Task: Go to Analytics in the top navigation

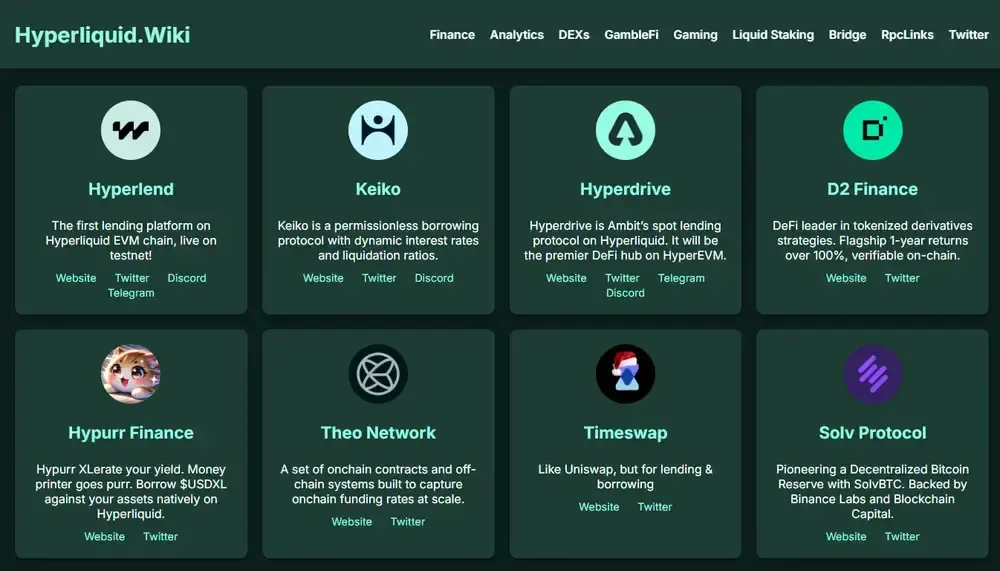Action: coord(517,35)
